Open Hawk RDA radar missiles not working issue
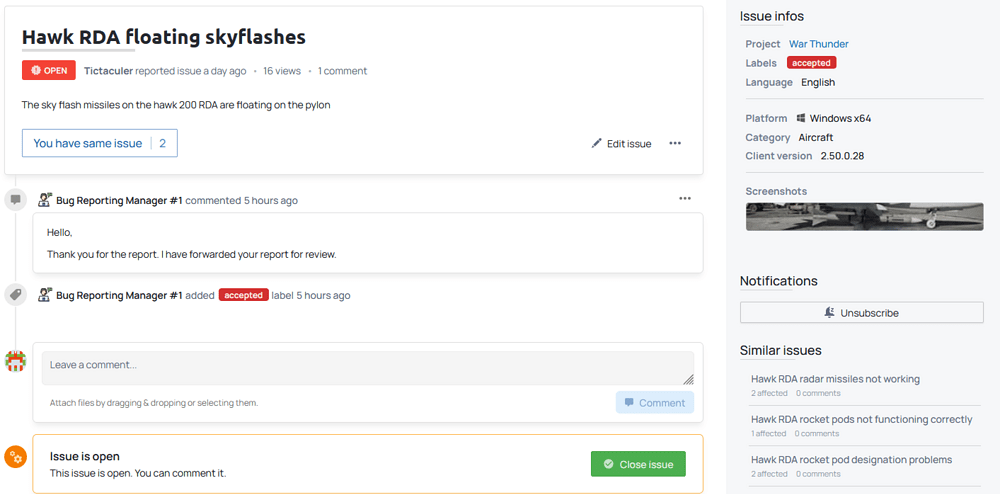The image size is (1000, 494). tap(835, 379)
